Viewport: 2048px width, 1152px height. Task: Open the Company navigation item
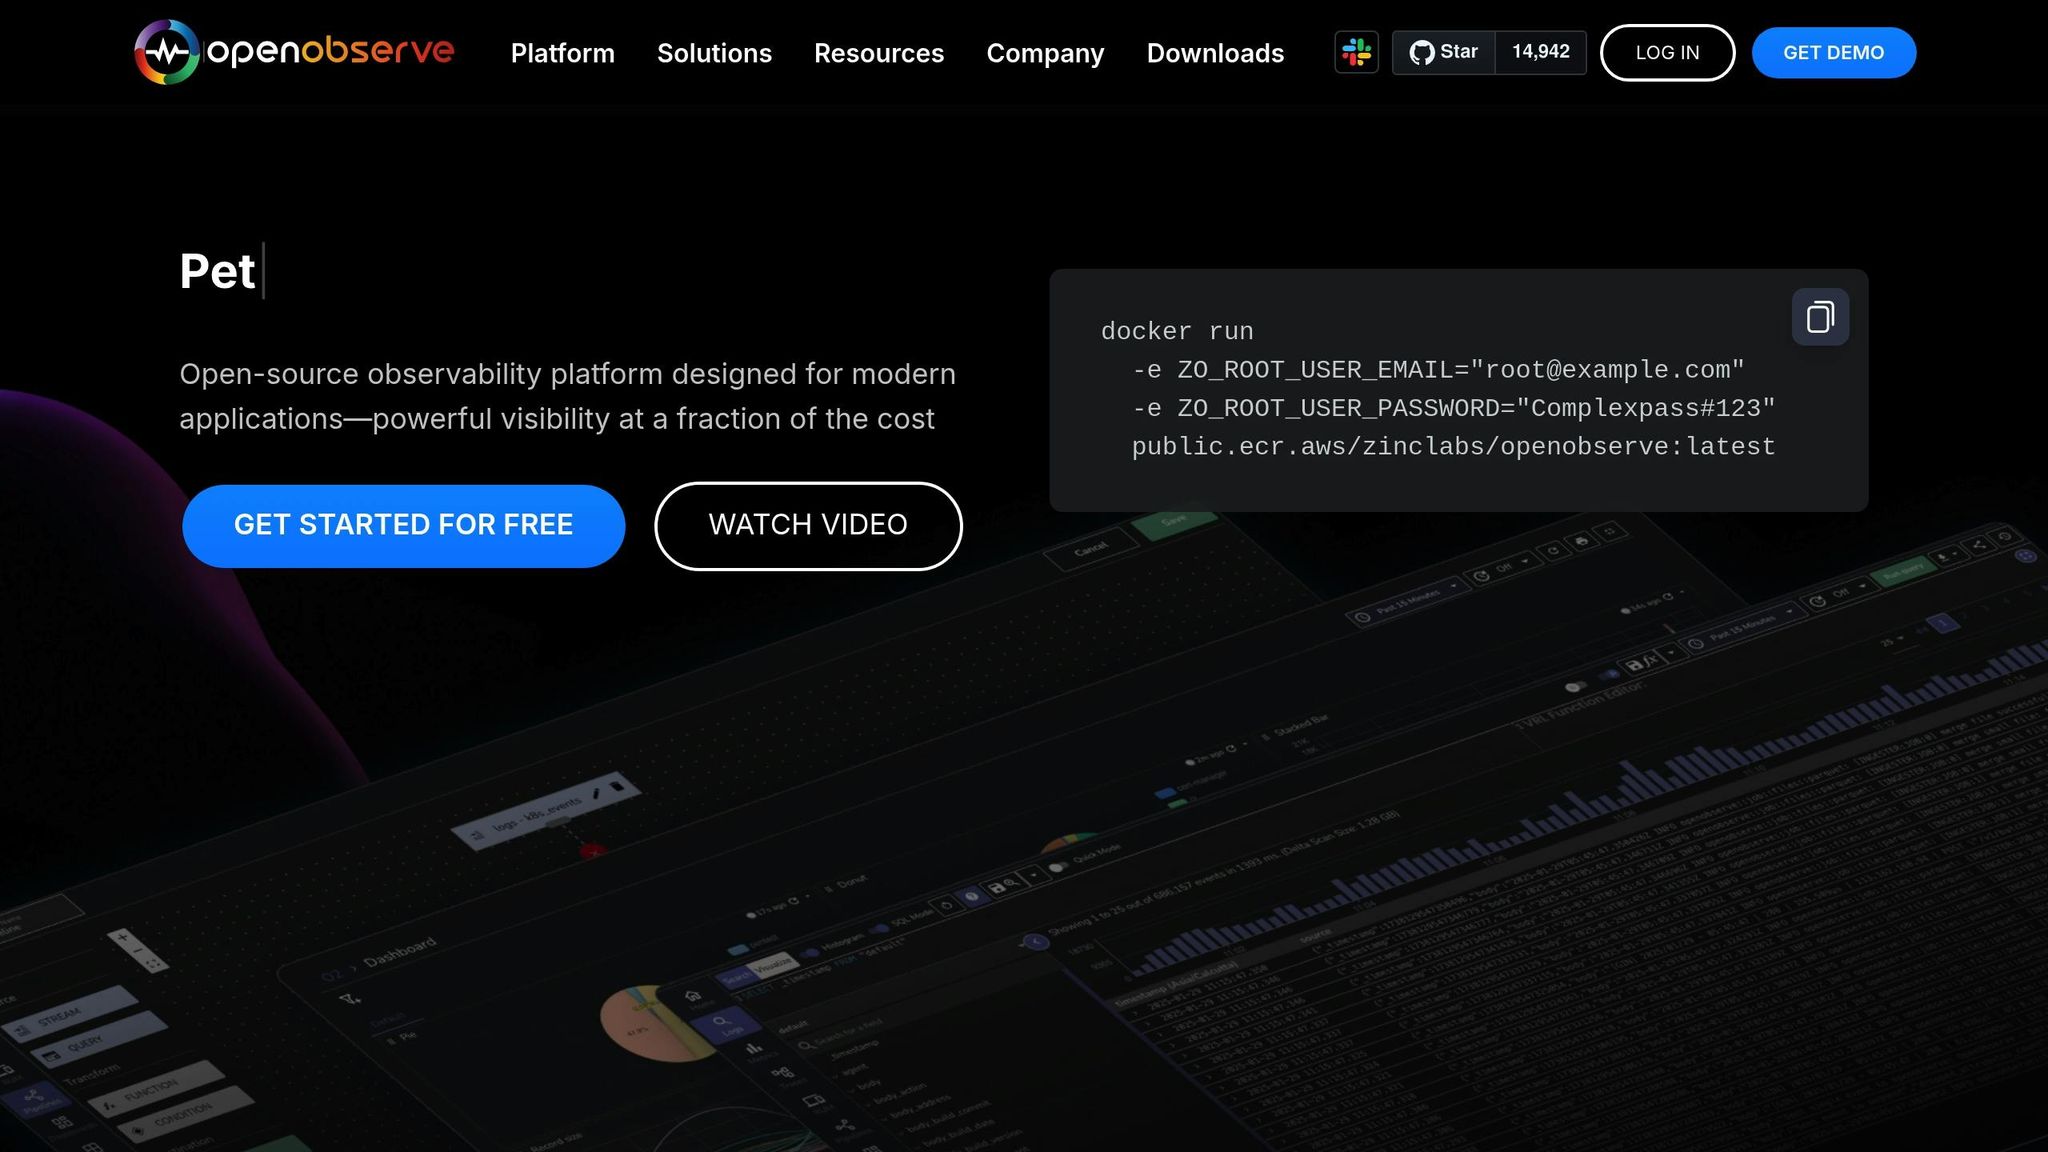pos(1045,53)
